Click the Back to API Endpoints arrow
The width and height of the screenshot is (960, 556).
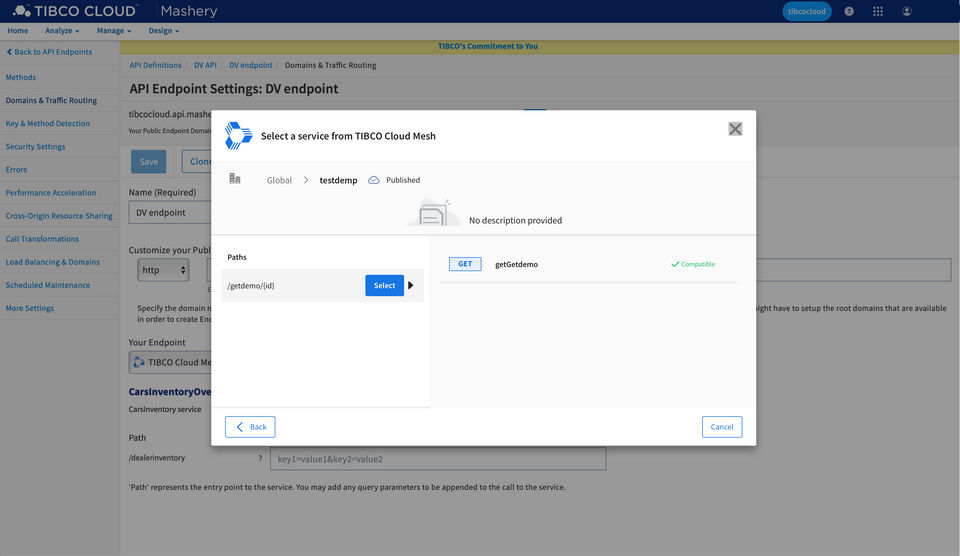[x=9, y=52]
